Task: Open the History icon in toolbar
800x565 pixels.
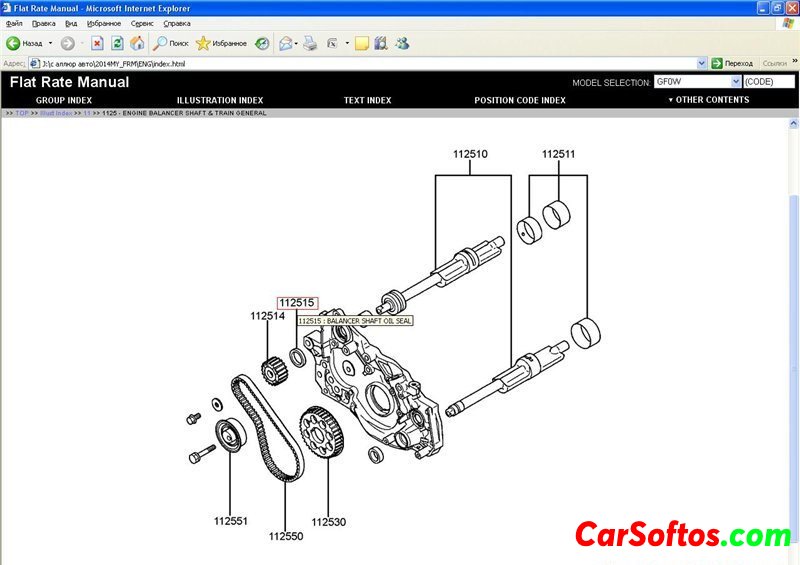Action: click(262, 43)
